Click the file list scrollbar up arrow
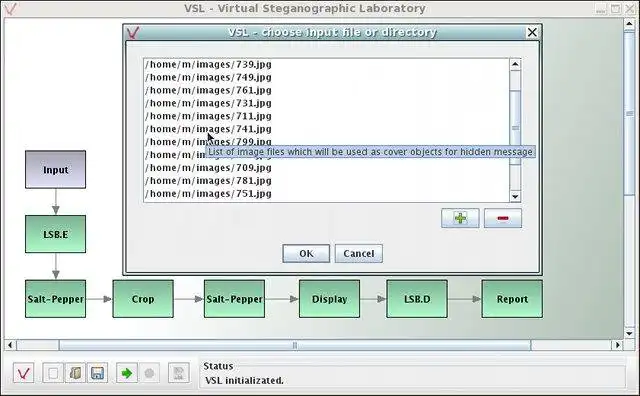The height and width of the screenshot is (396, 640). pos(515,64)
